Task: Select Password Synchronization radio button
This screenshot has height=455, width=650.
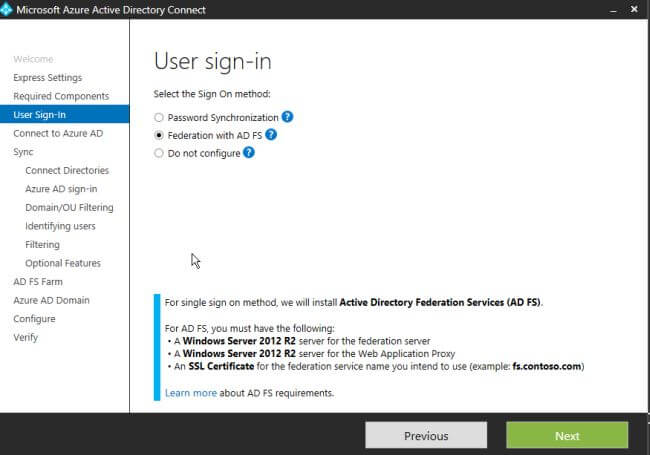Action: point(159,117)
